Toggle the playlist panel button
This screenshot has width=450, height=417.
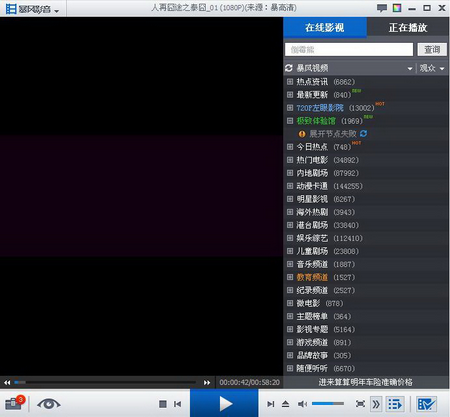[x=395, y=404]
